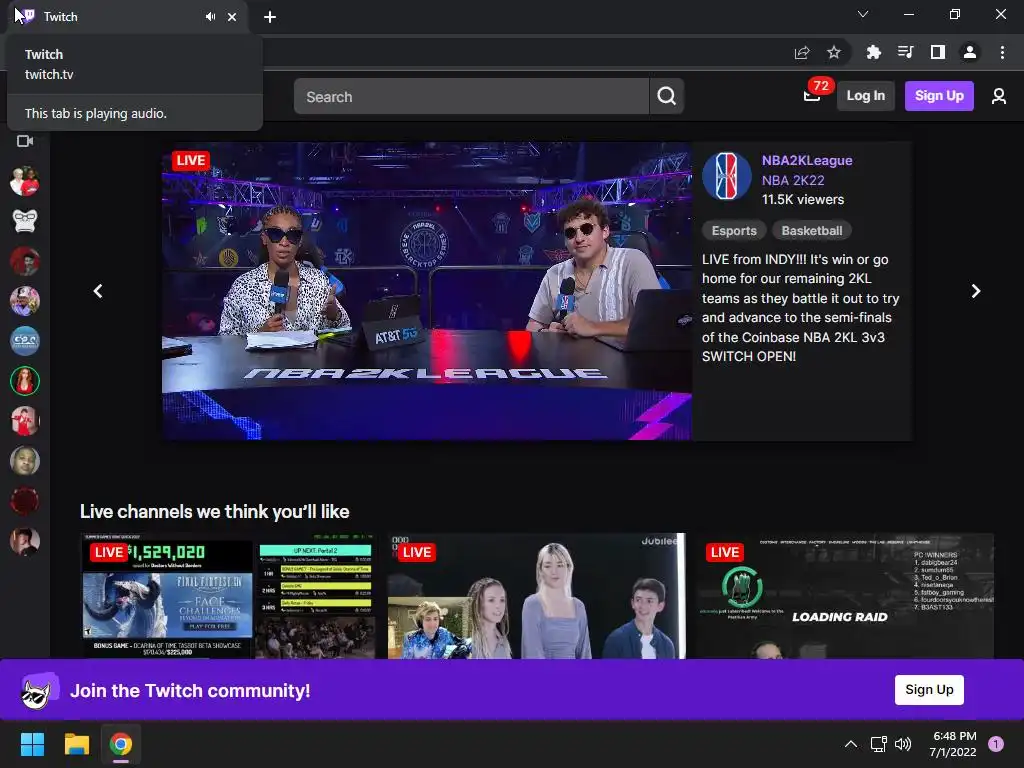Bookmark this page star icon

tap(834, 52)
